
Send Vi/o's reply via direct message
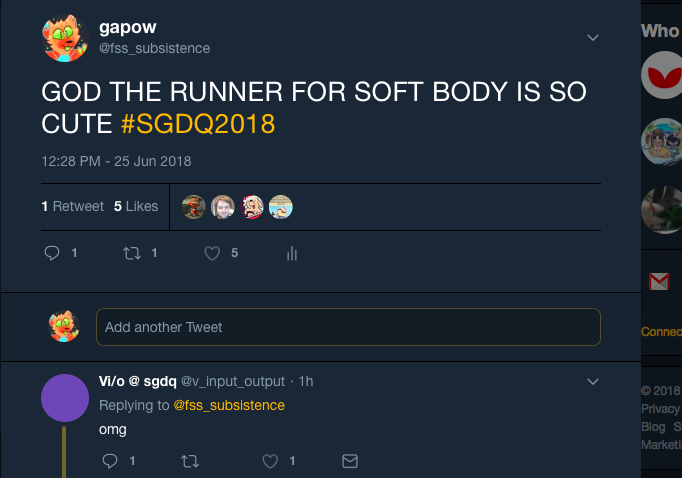pyautogui.click(x=349, y=461)
